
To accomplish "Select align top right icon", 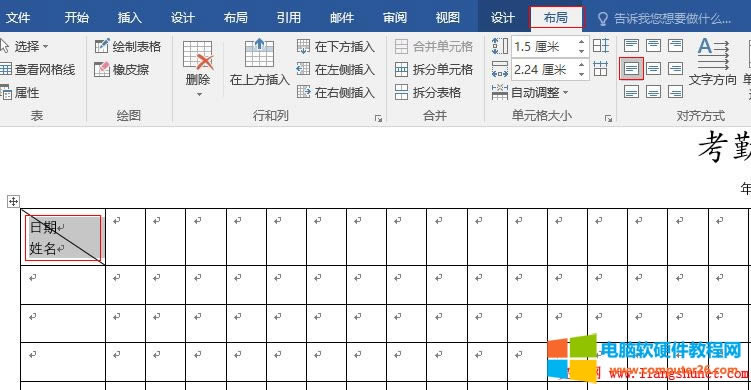I will tap(675, 46).
